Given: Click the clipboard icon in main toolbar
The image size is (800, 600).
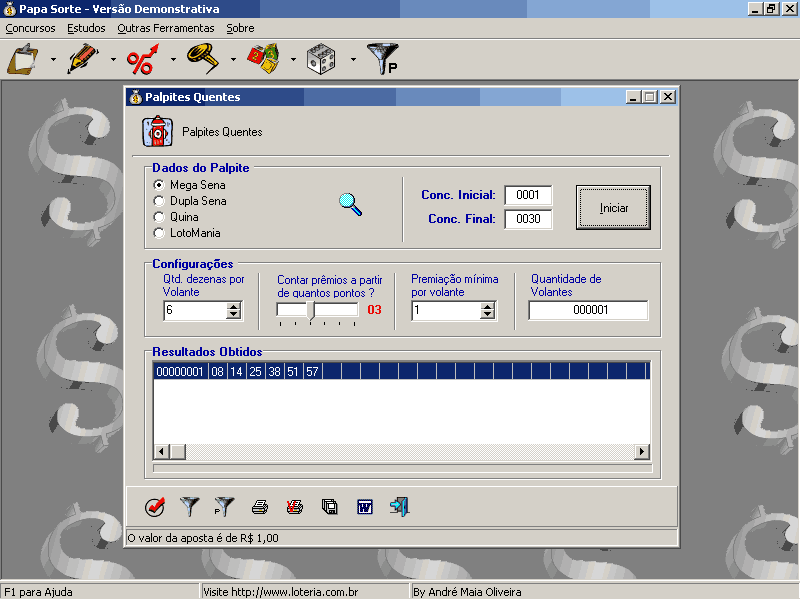Looking at the screenshot, I should click(x=22, y=60).
